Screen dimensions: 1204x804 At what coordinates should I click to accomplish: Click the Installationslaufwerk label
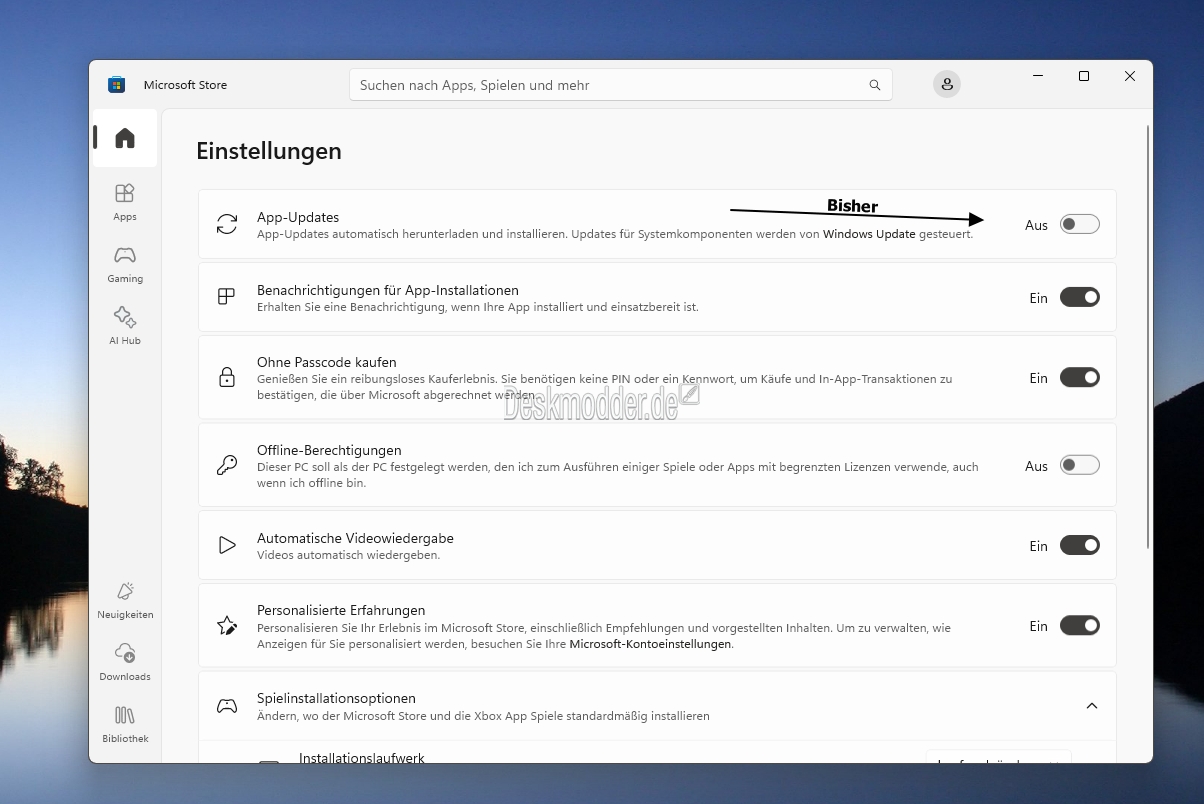[x=362, y=757]
